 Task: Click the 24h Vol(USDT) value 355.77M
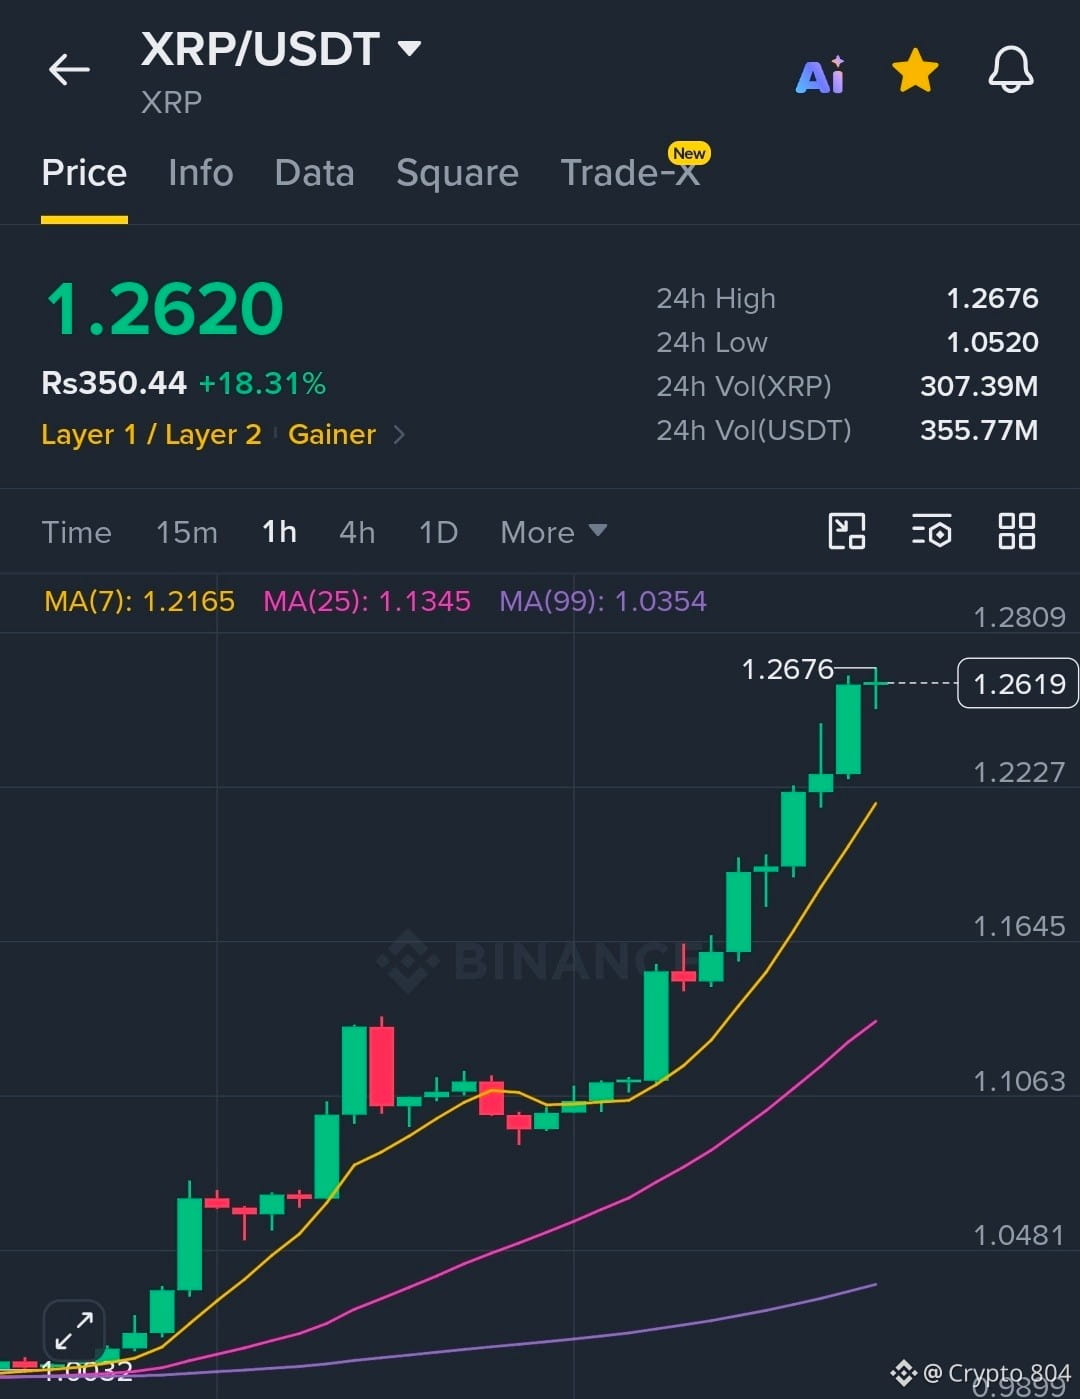[979, 430]
